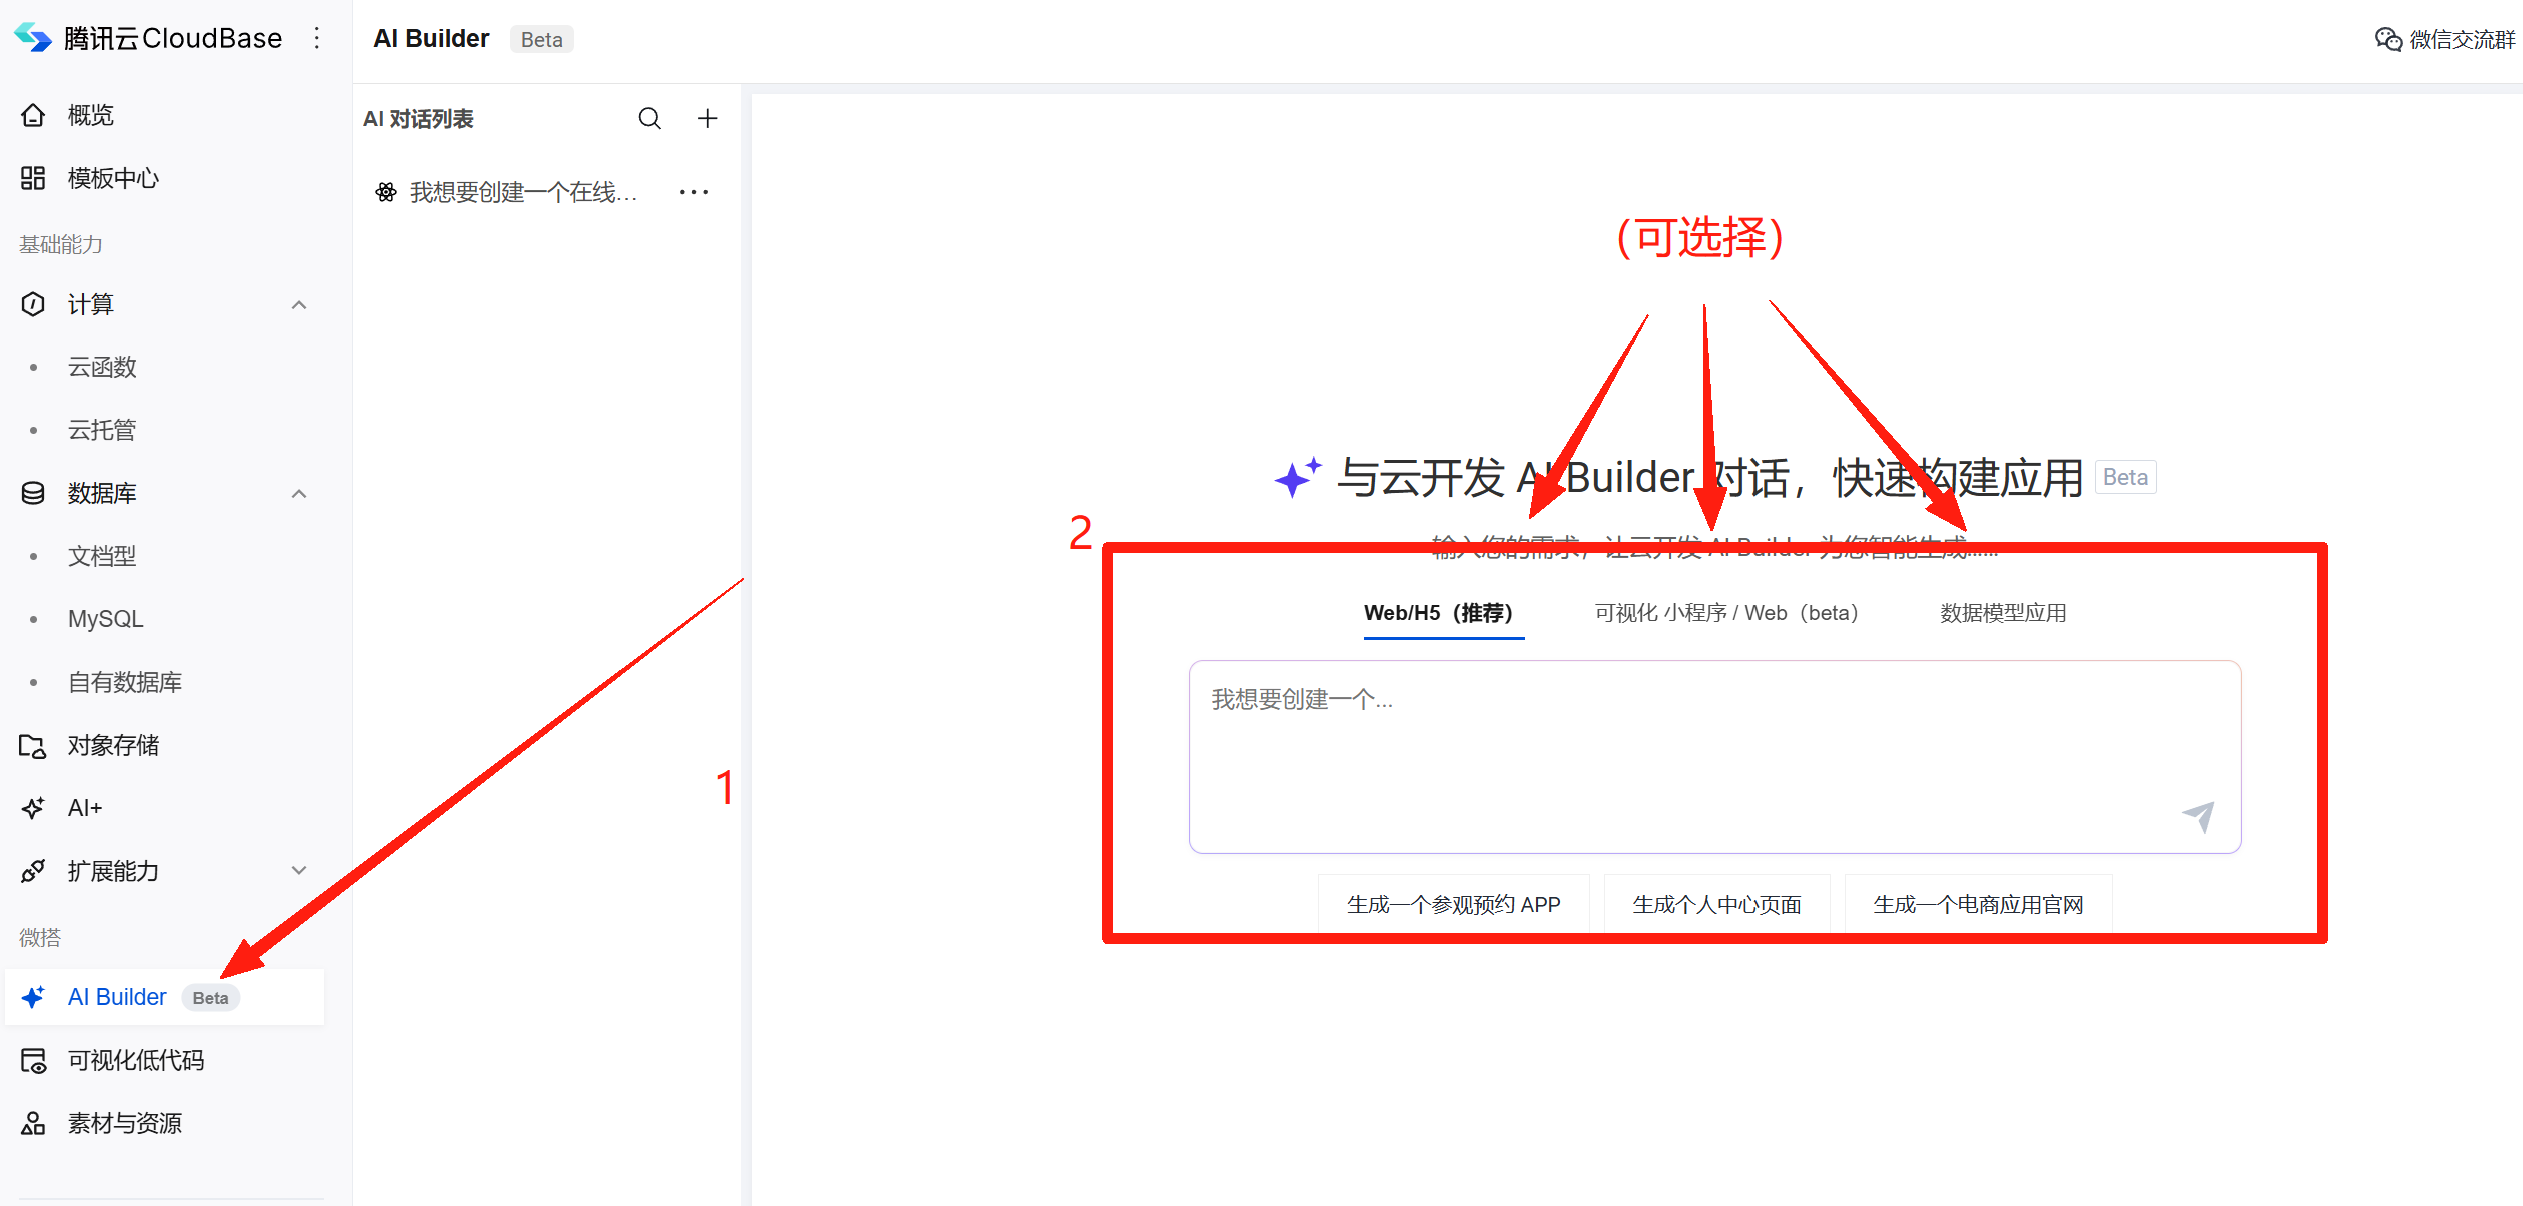Collapse the 计算 section chevron
Image resolution: width=2523 pixels, height=1206 pixels.
tap(299, 304)
